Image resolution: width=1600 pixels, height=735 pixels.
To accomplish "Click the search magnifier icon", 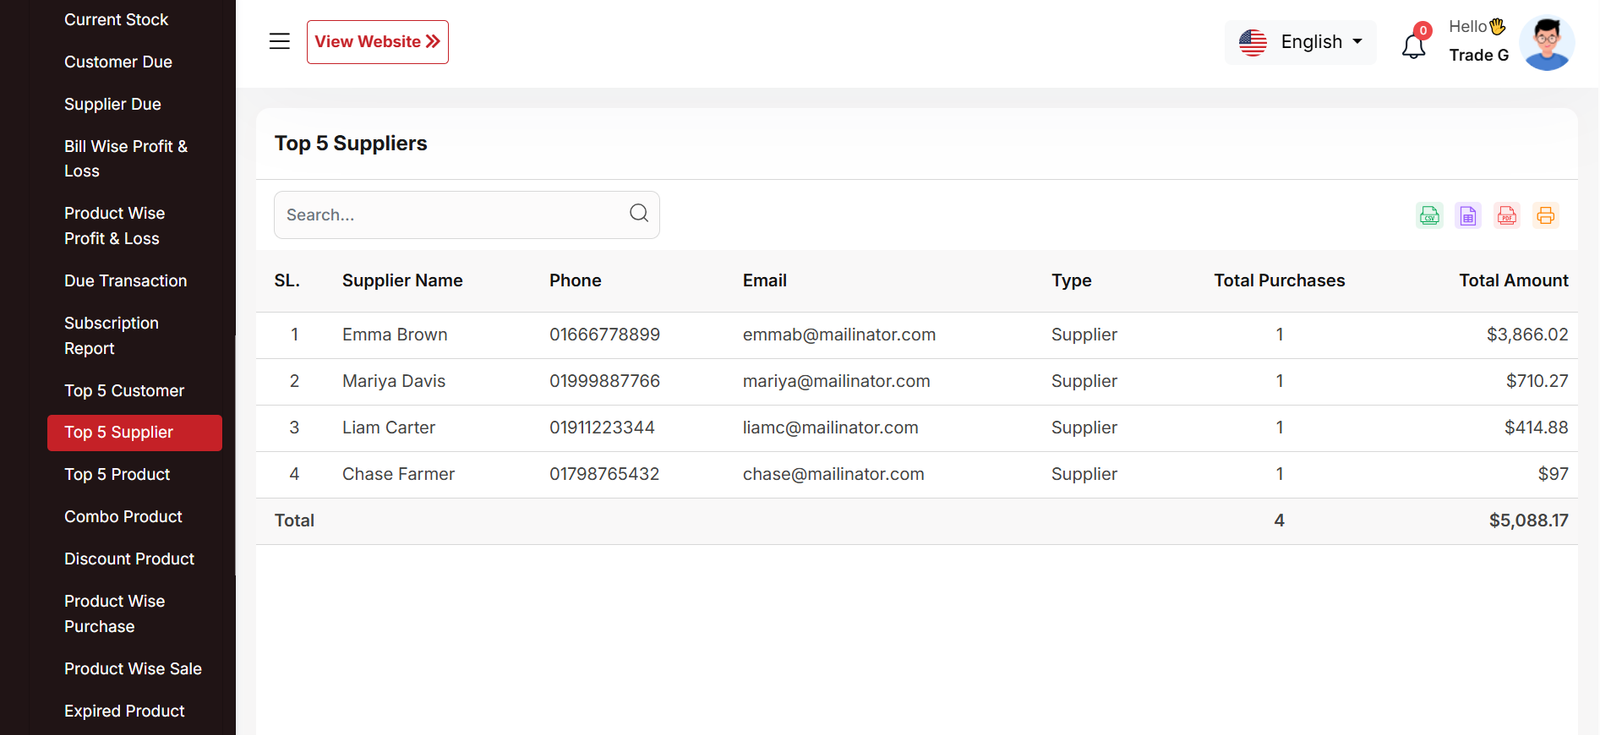I will pos(639,213).
